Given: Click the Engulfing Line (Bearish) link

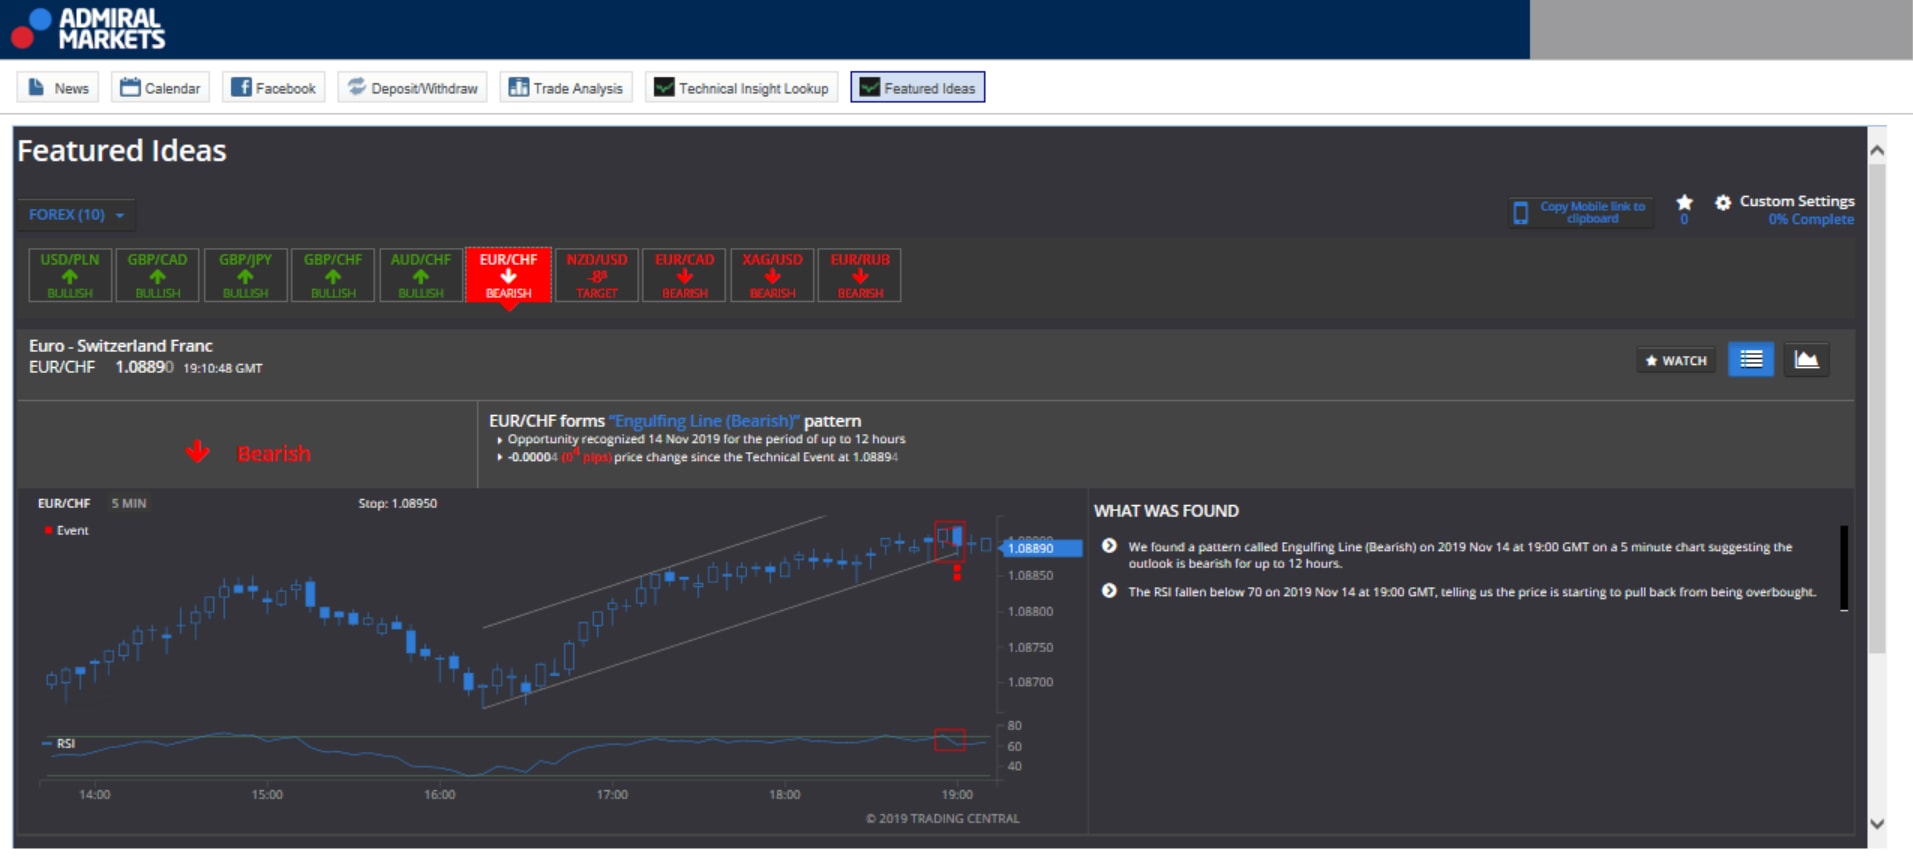Looking at the screenshot, I should 704,421.
